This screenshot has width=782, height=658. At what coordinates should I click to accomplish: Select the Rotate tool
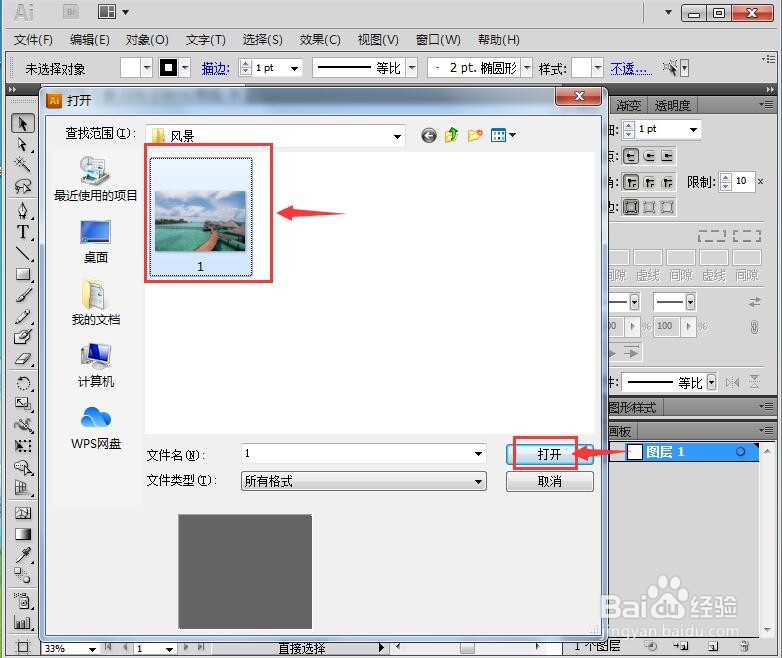[23, 383]
